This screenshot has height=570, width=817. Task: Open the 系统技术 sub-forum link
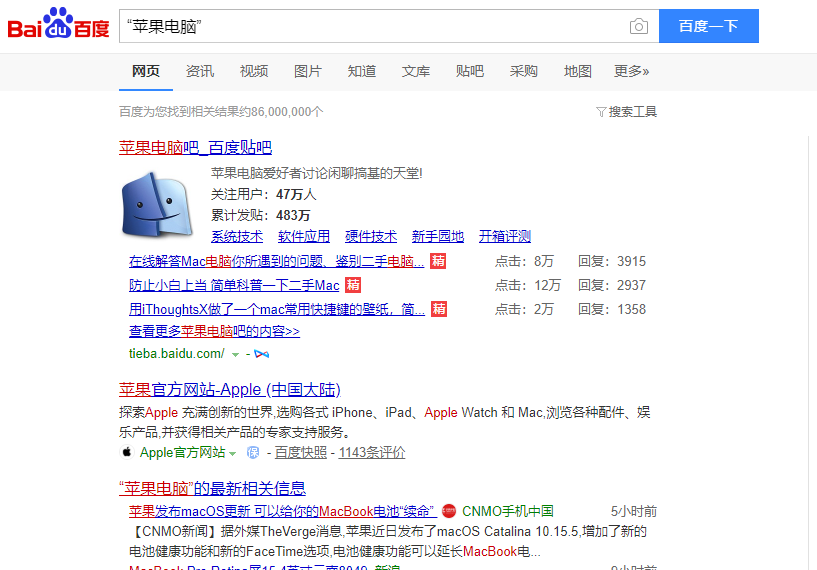pyautogui.click(x=237, y=237)
